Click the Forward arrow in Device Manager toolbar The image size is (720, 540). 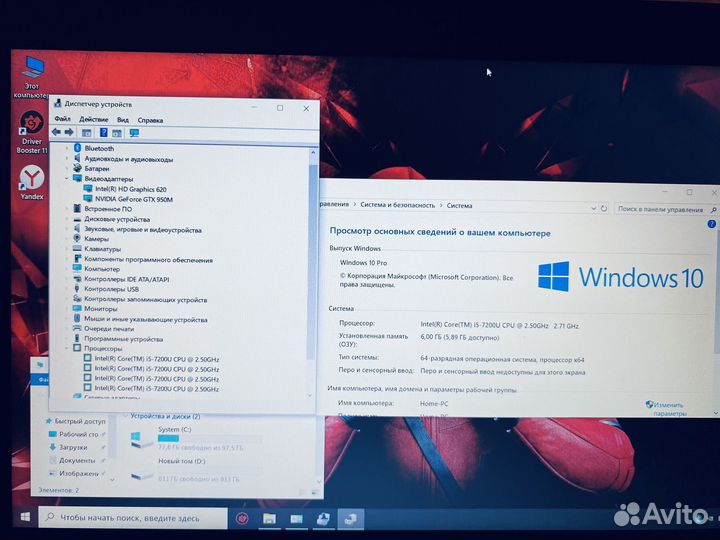(x=69, y=132)
